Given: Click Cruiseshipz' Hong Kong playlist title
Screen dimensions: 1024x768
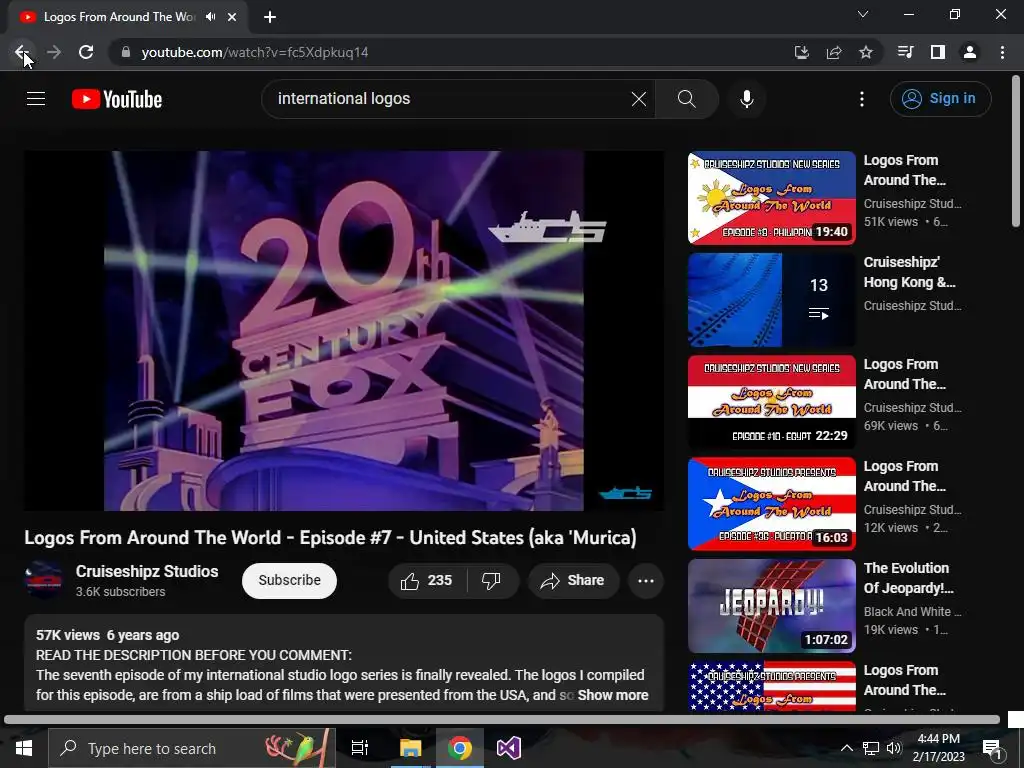Looking at the screenshot, I should pos(909,272).
